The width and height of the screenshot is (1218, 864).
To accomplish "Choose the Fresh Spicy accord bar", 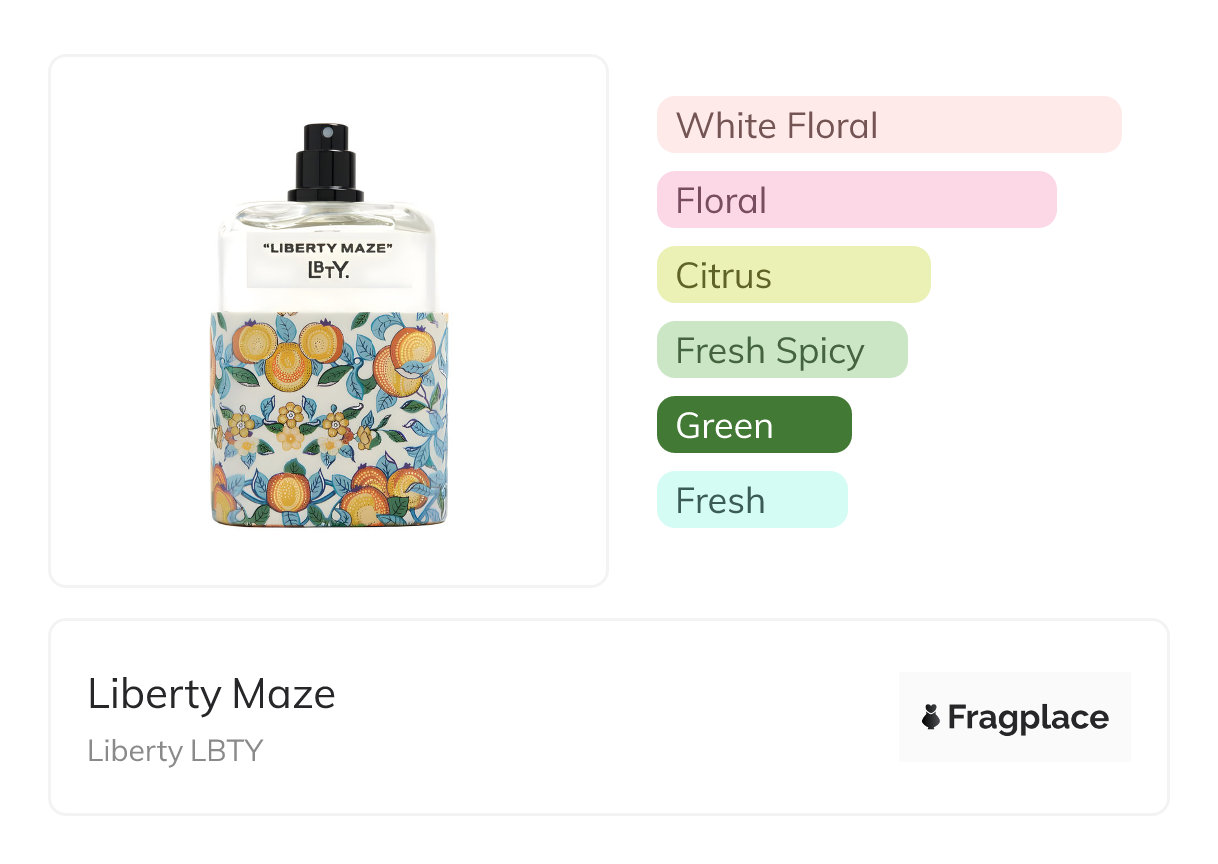I will pyautogui.click(x=781, y=350).
